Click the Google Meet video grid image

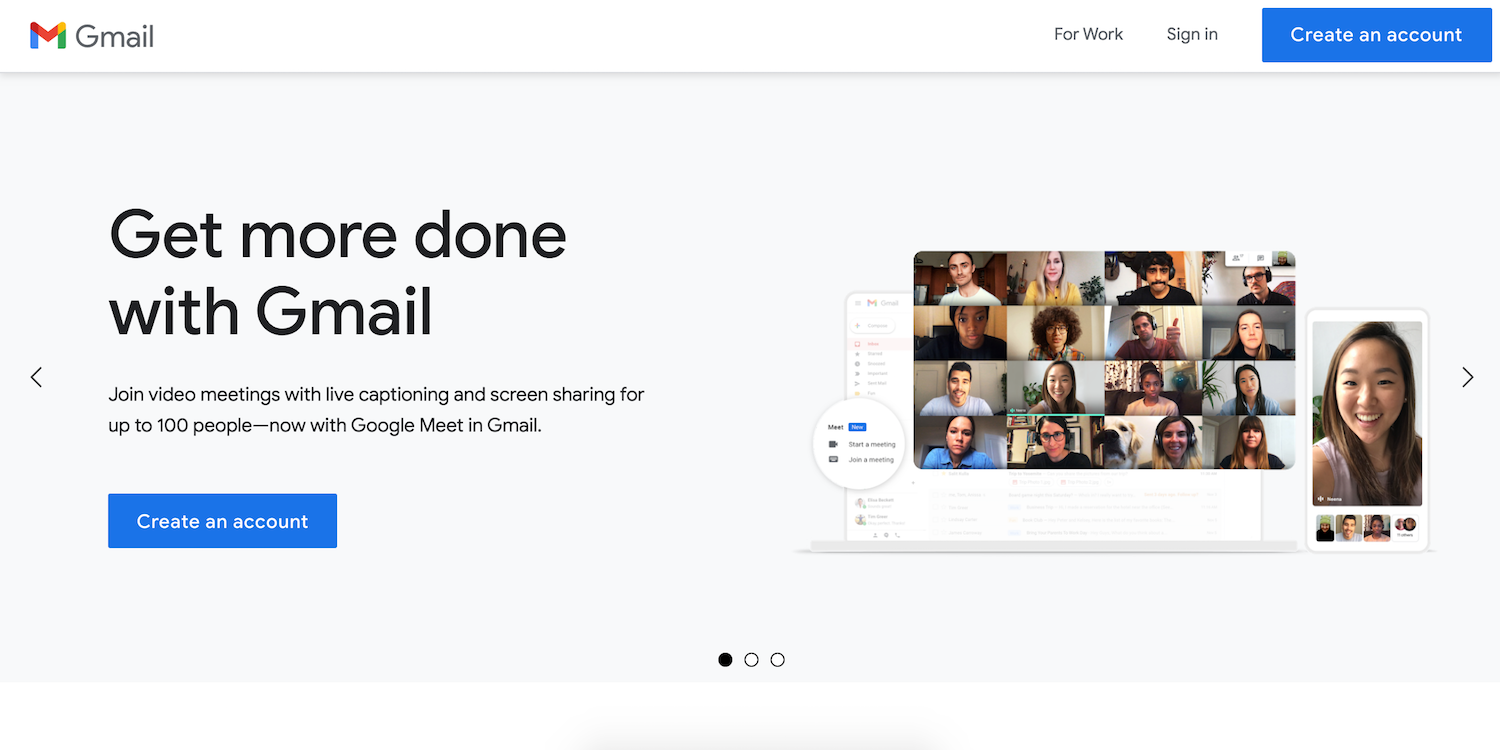tap(1104, 360)
